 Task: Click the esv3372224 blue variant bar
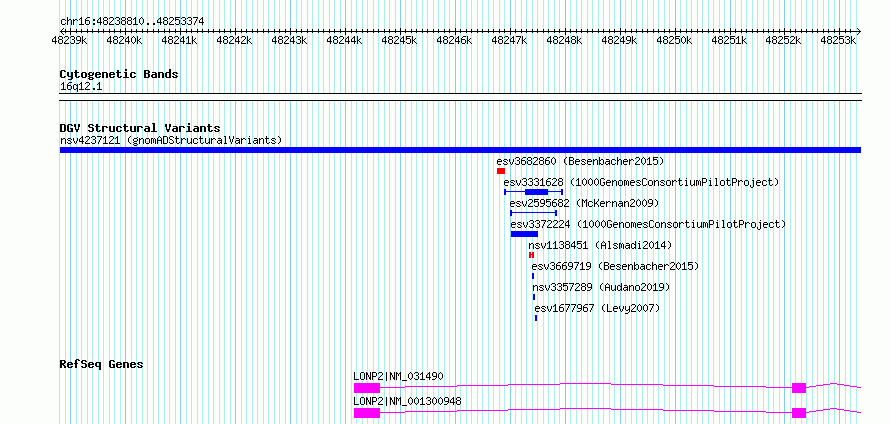pyautogui.click(x=524, y=234)
